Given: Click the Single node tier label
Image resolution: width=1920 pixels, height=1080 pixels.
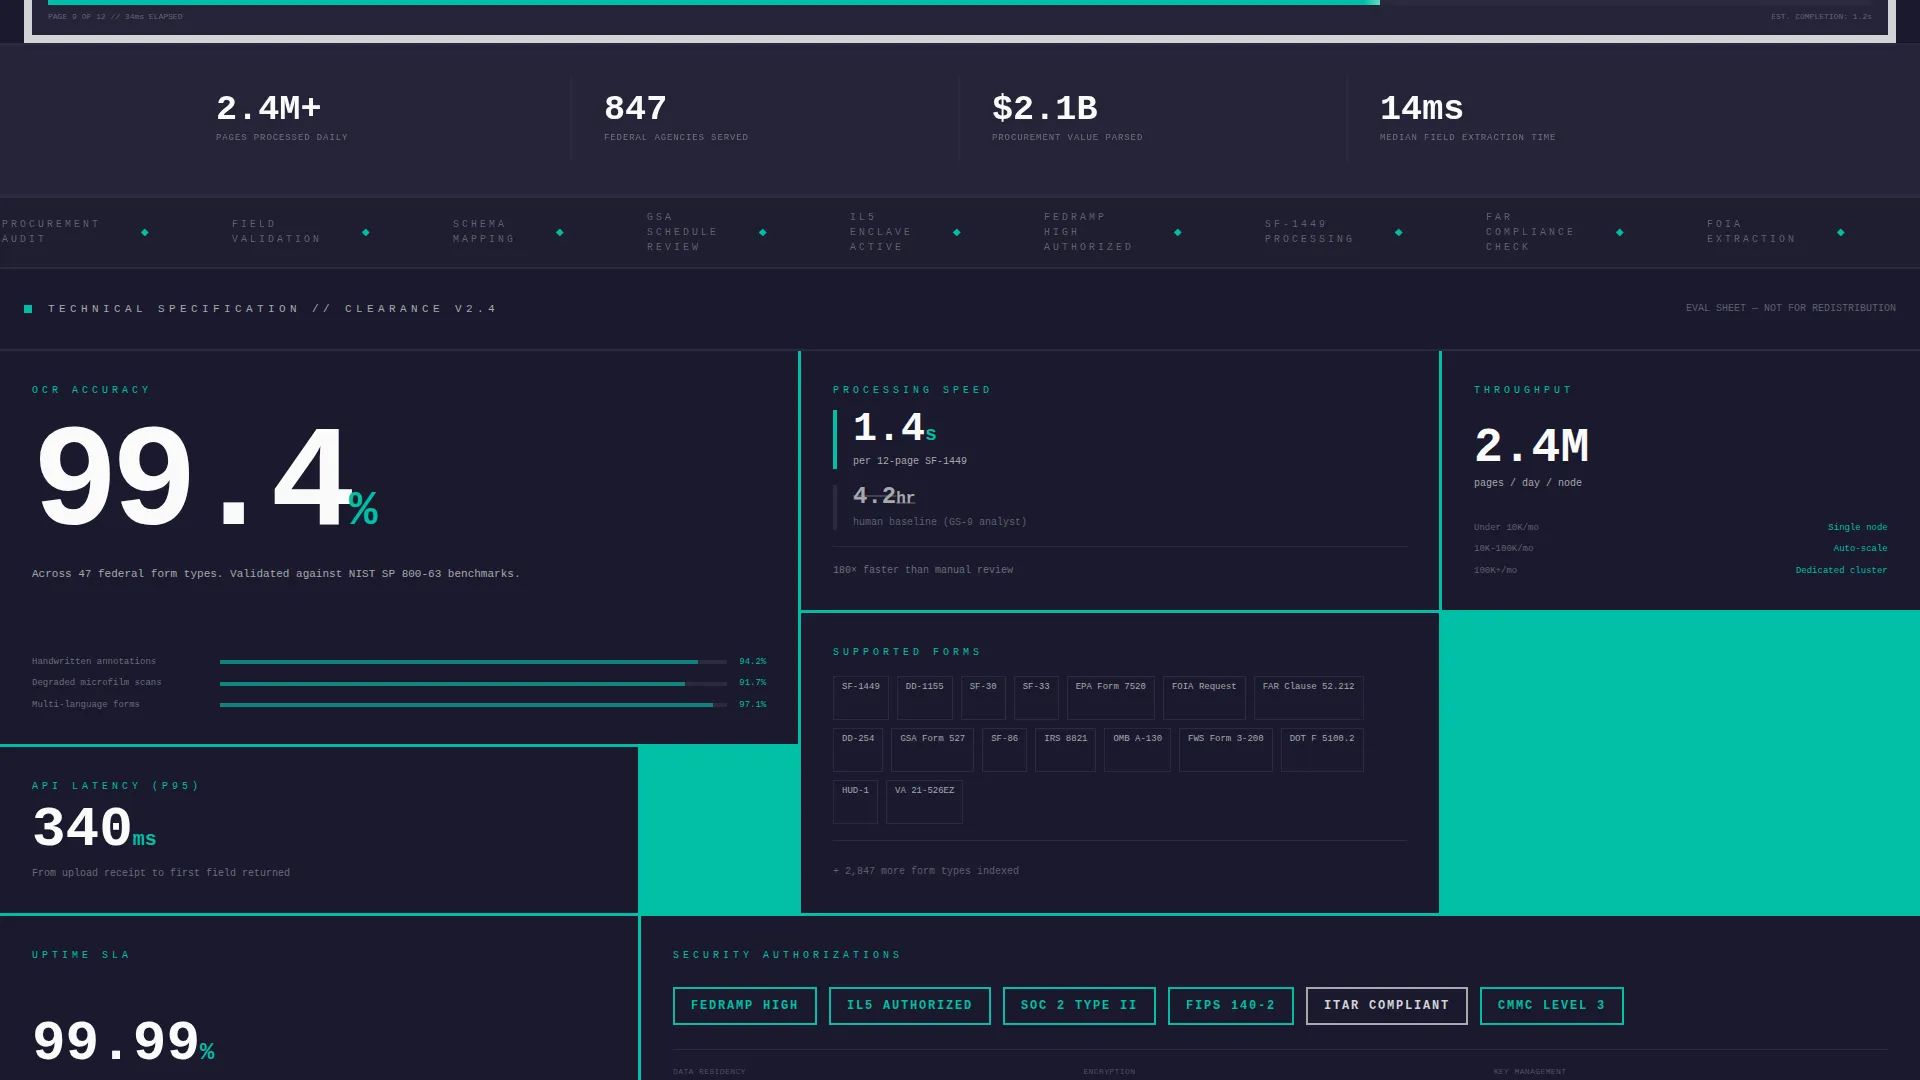Looking at the screenshot, I should point(1857,527).
